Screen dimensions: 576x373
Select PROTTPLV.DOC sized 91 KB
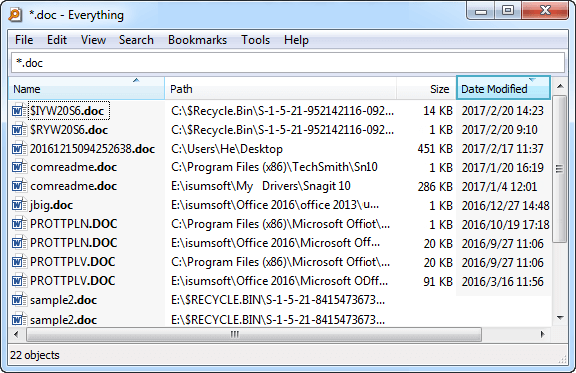point(73,281)
